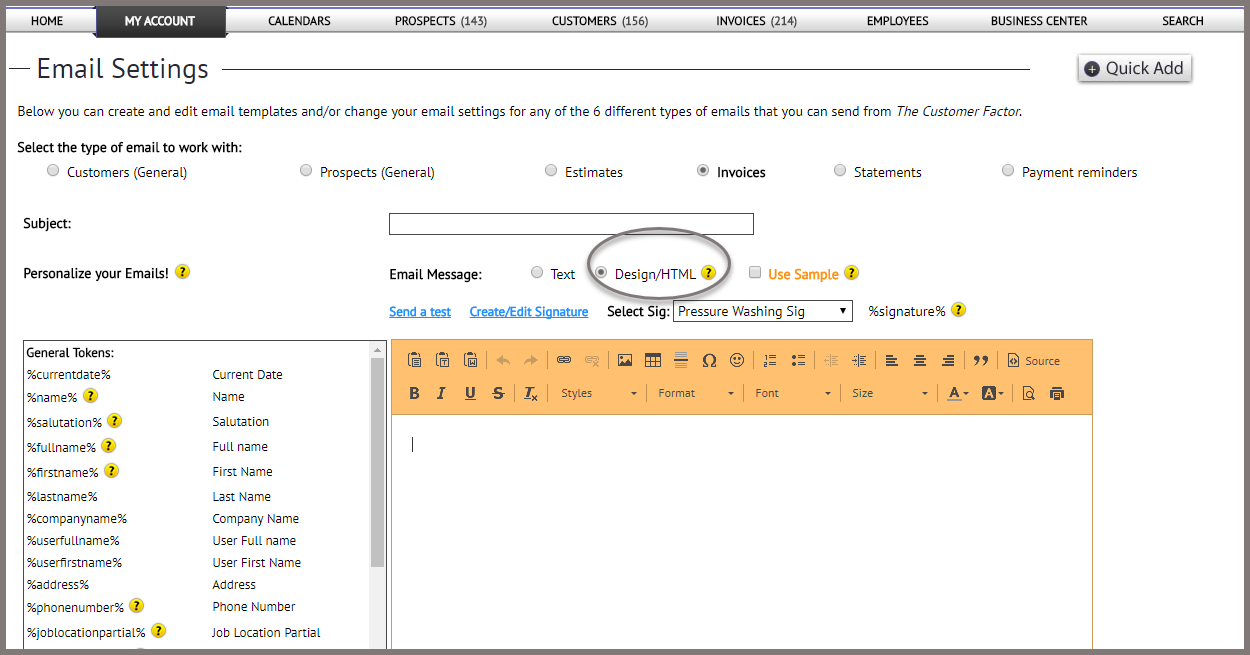
Task: Click the insert link icon
Action: (x=564, y=361)
